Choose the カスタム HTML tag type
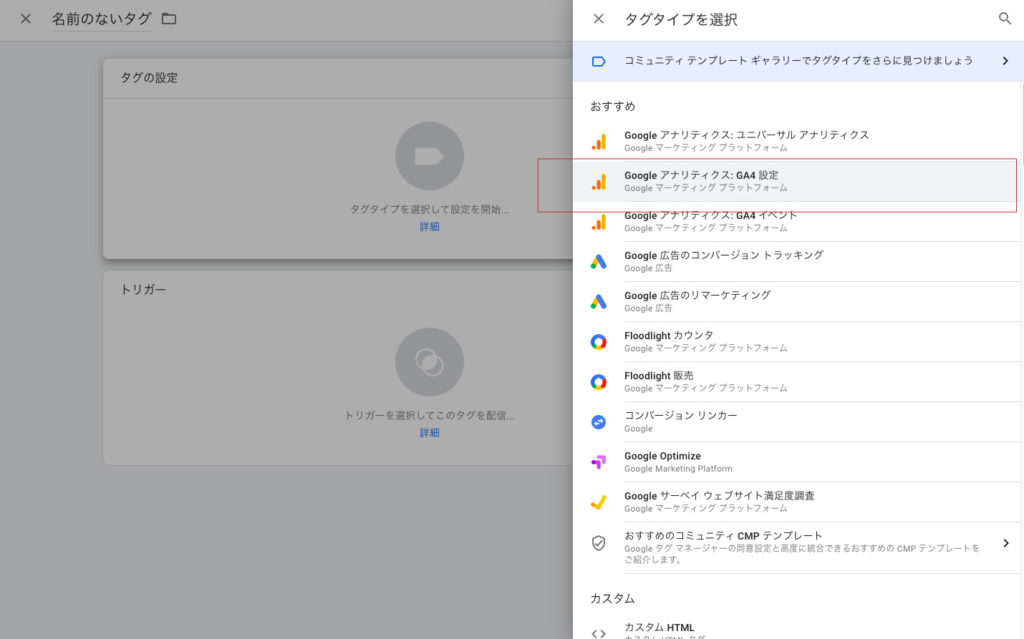This screenshot has width=1024, height=639. [659, 627]
